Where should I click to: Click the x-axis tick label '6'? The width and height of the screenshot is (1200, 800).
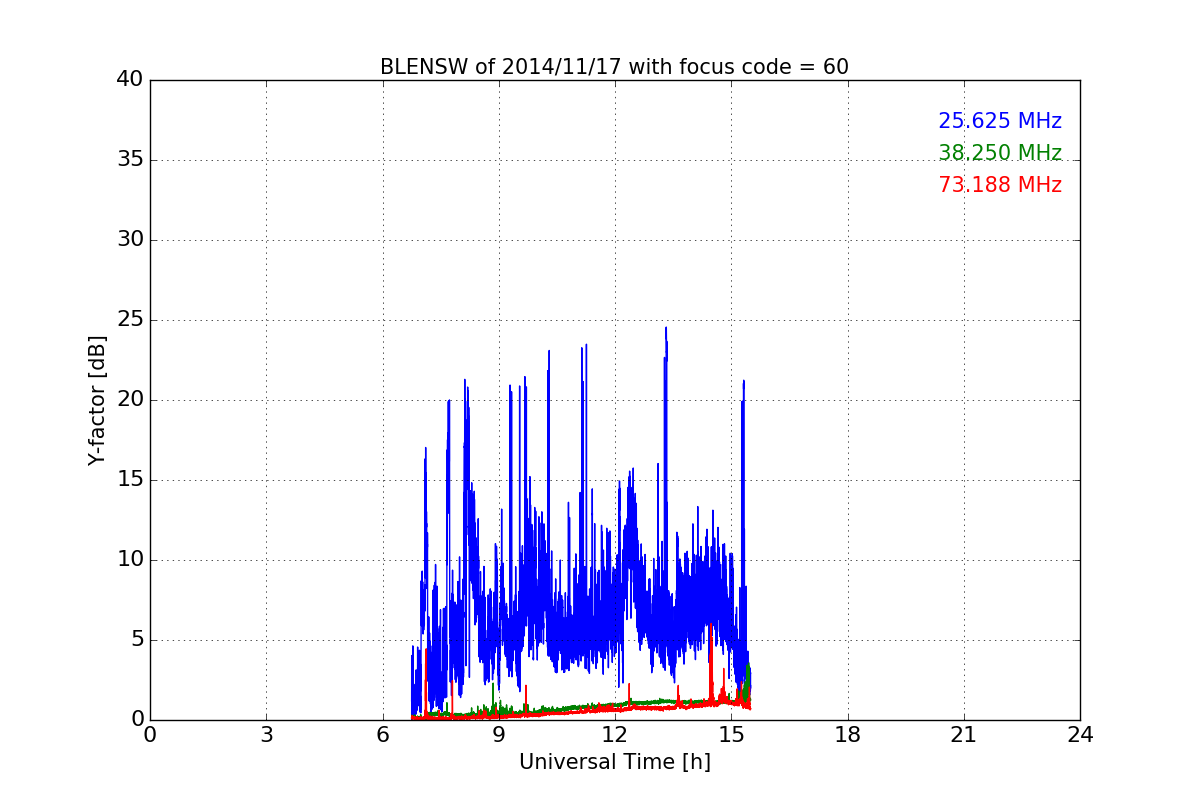click(x=383, y=734)
